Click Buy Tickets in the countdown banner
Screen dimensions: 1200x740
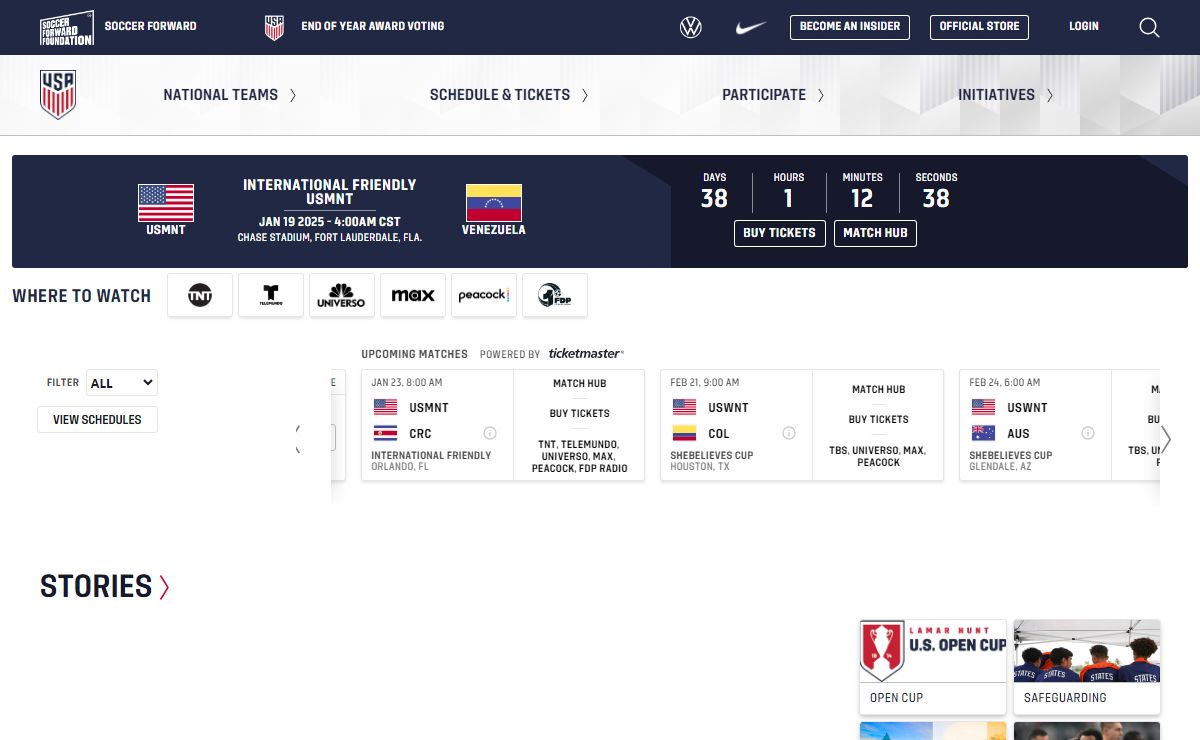pos(780,233)
